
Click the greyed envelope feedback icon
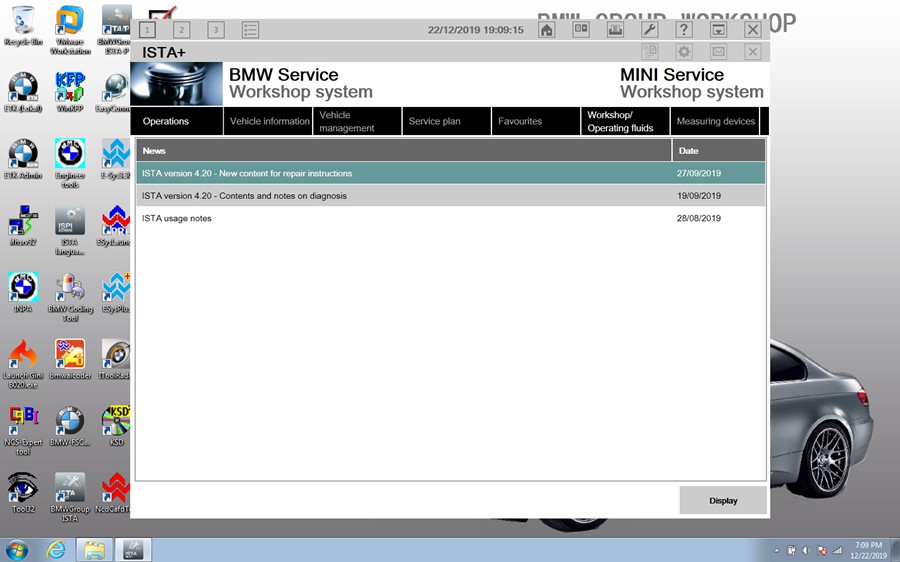coord(718,52)
